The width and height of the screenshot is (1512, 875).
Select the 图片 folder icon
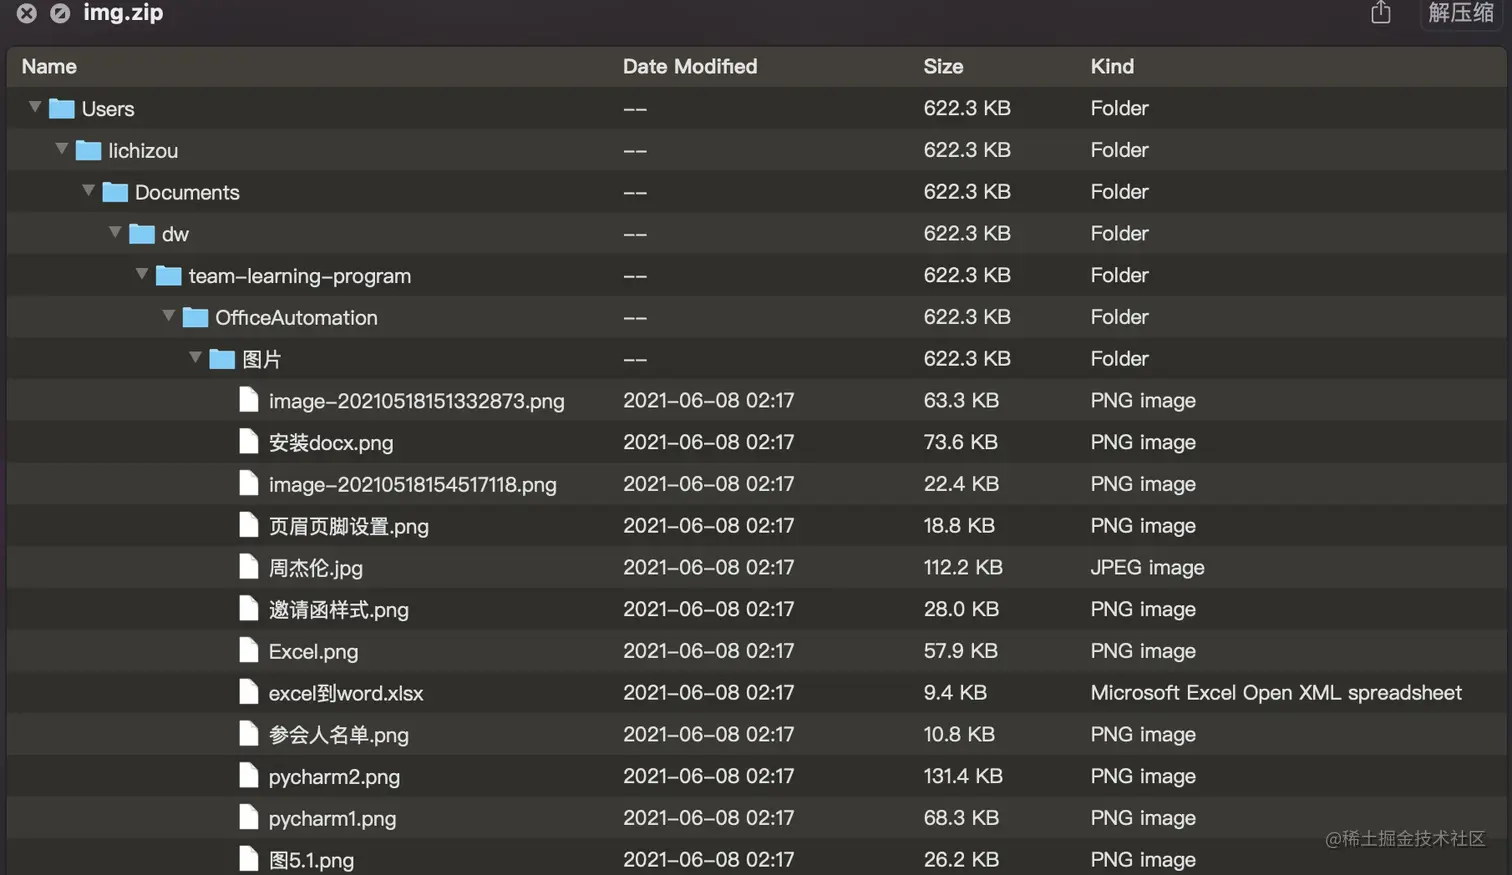(222, 359)
